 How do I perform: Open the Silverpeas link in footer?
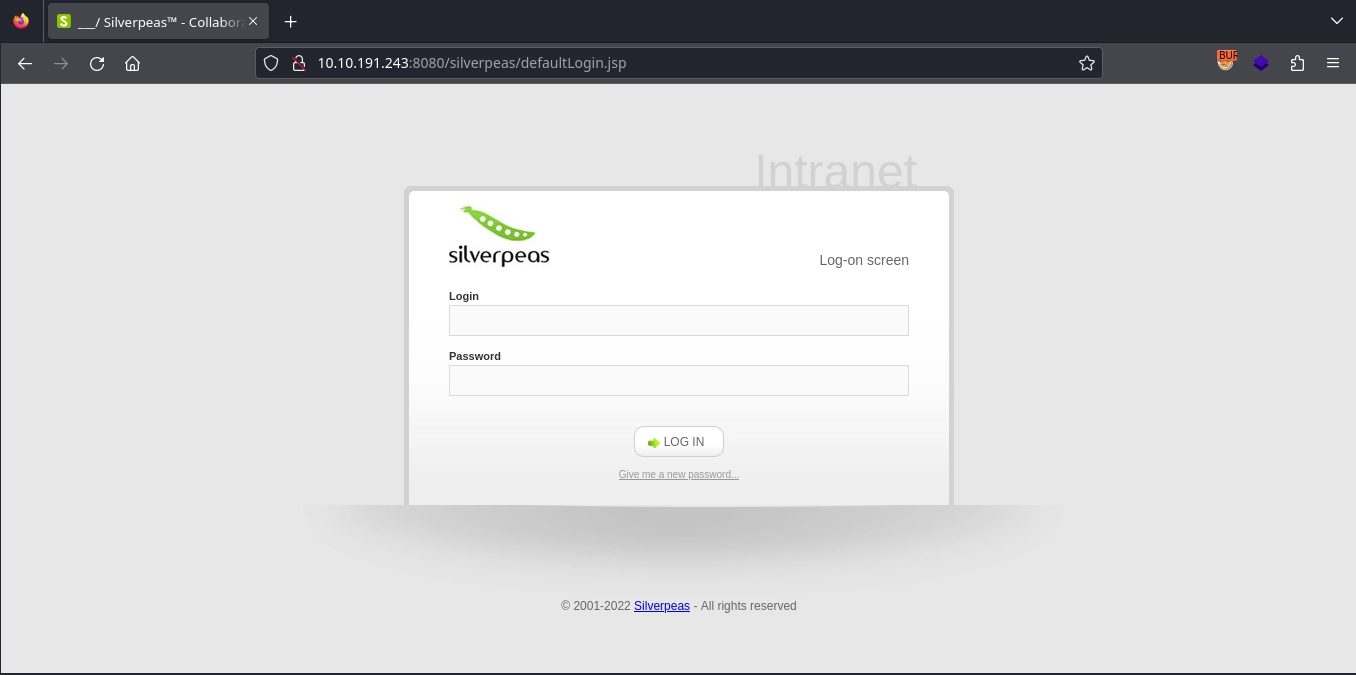[661, 606]
